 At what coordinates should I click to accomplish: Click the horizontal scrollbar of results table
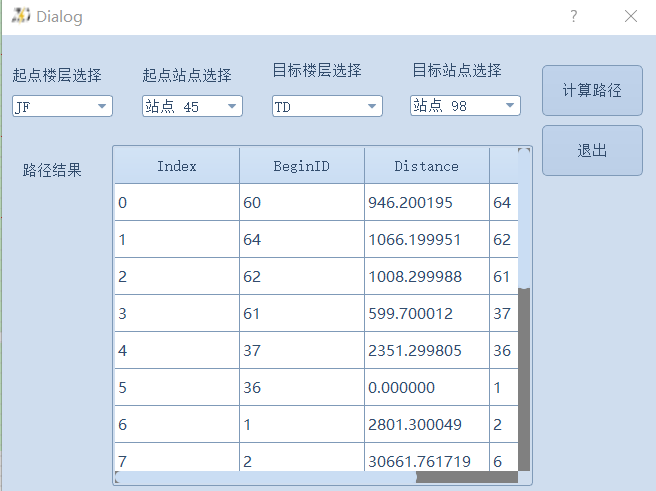click(316, 477)
